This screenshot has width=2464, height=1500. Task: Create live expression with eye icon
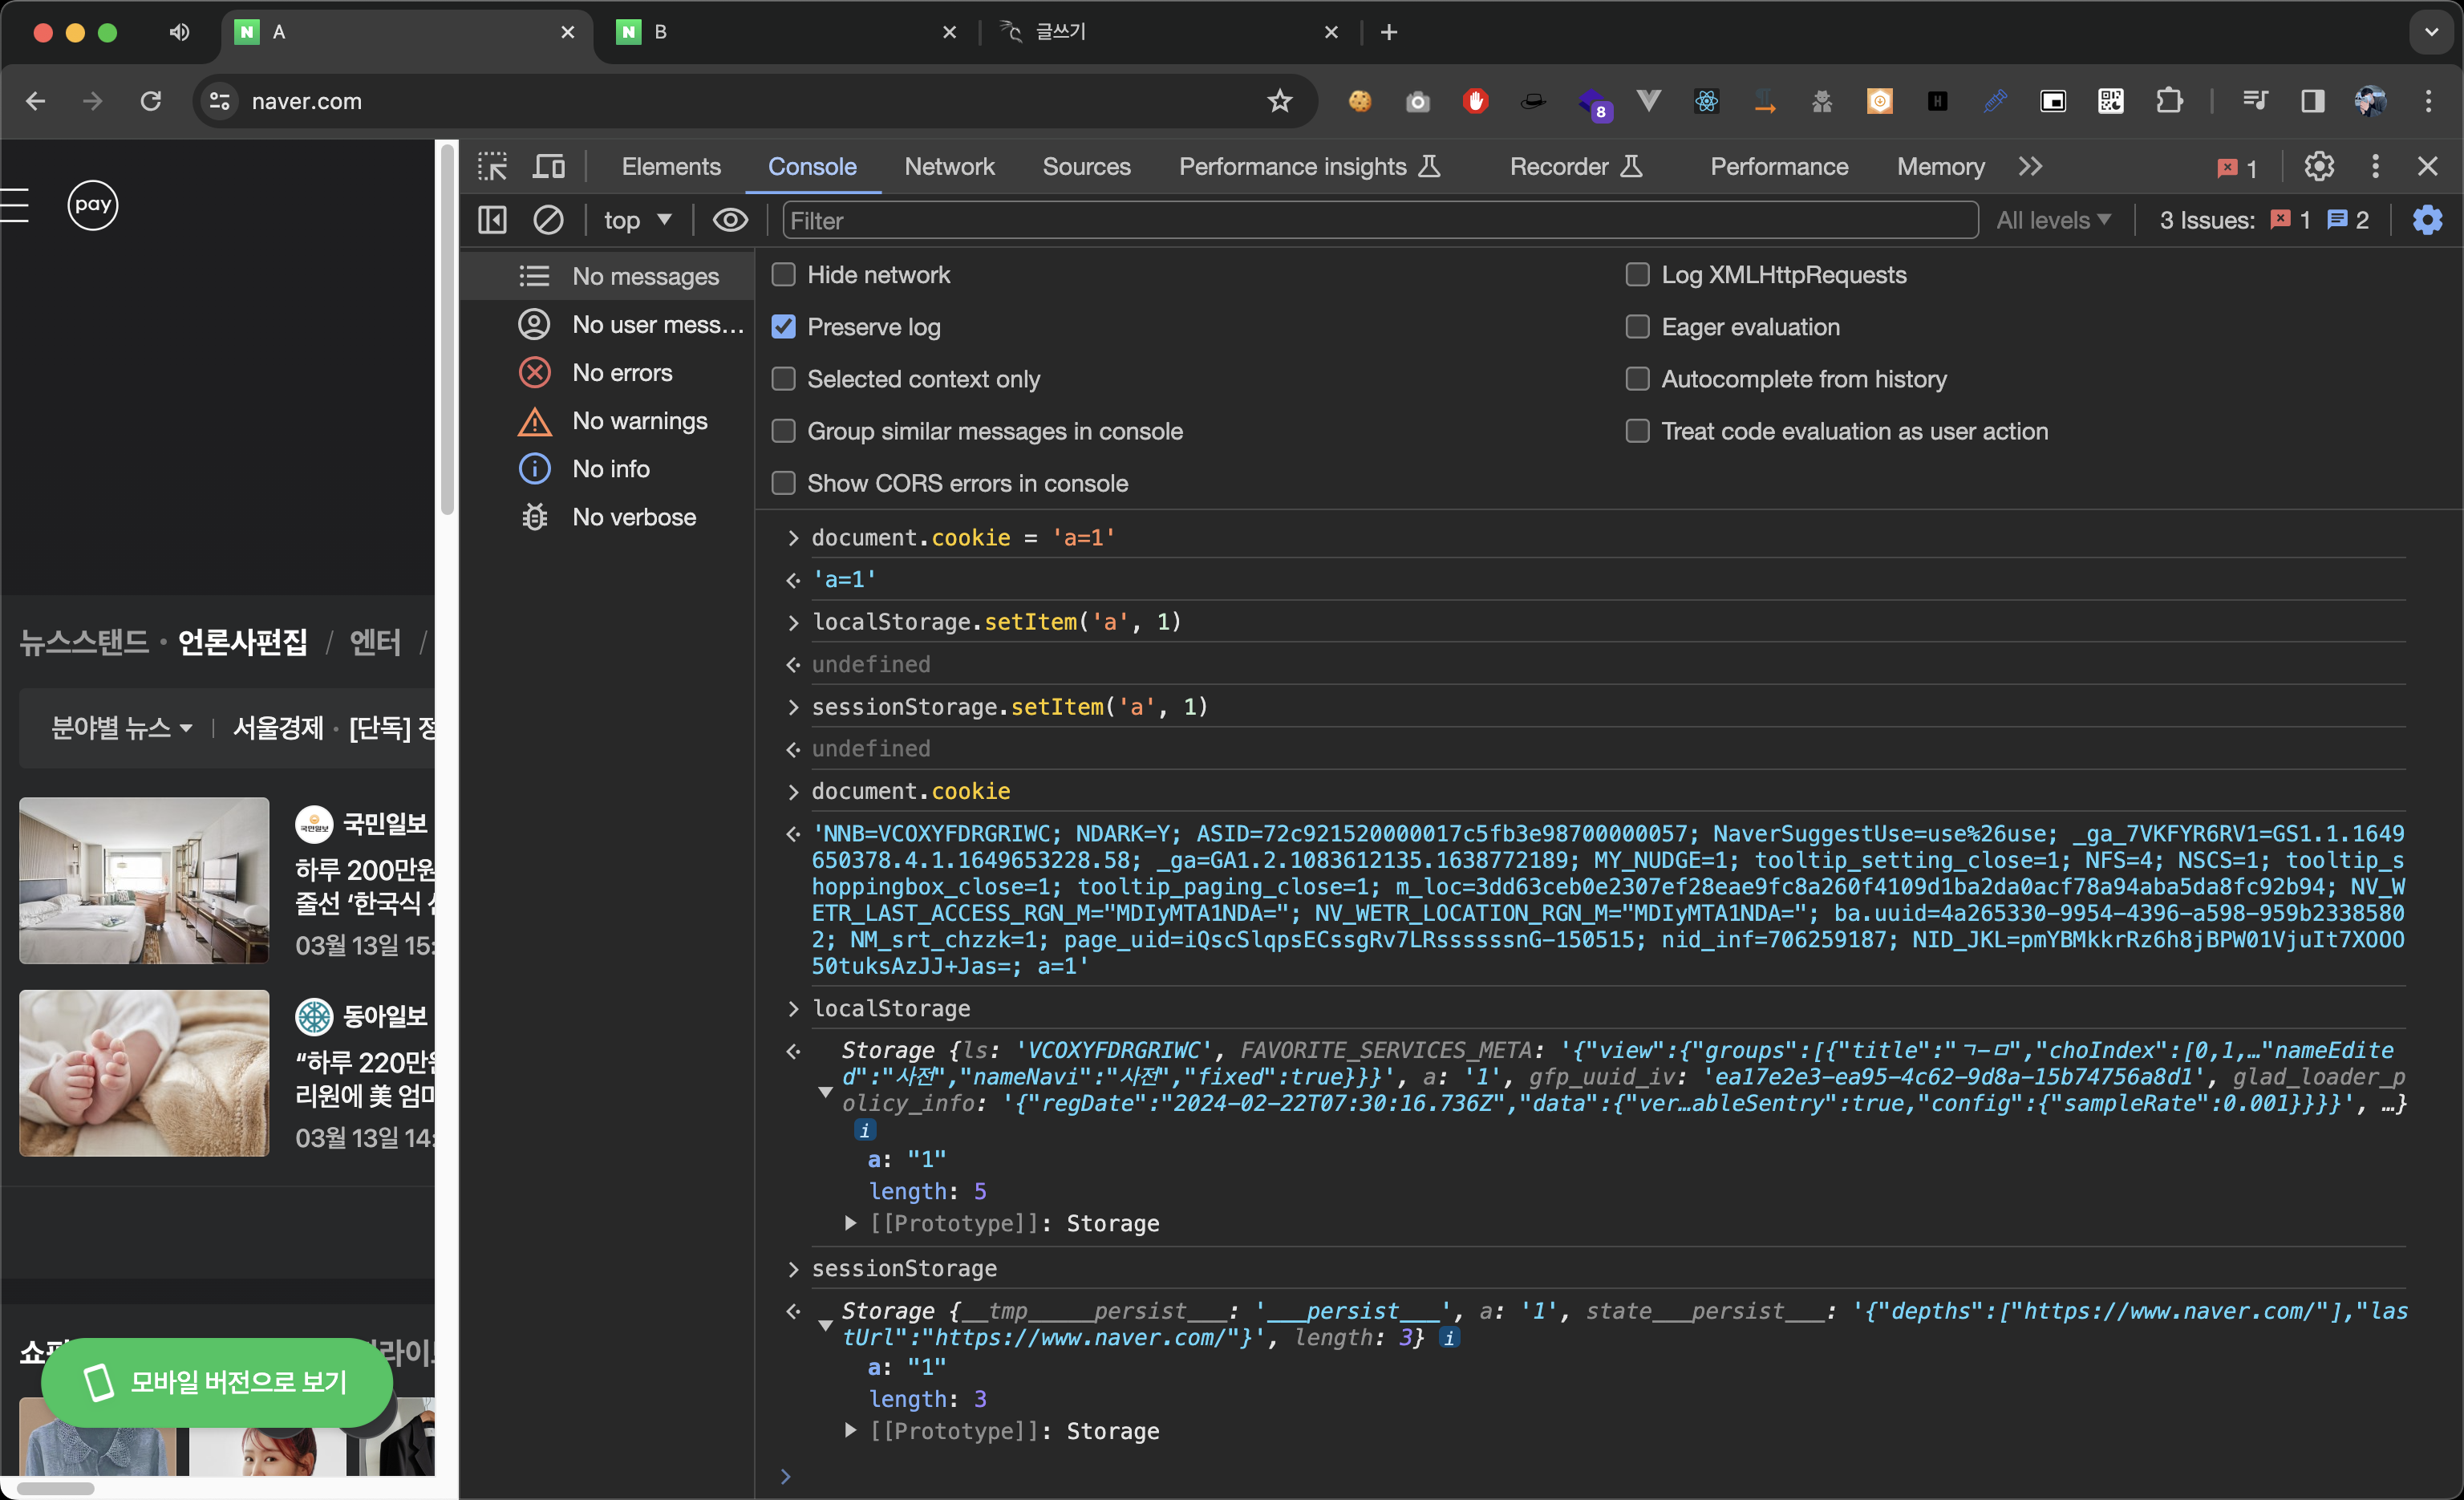click(730, 220)
